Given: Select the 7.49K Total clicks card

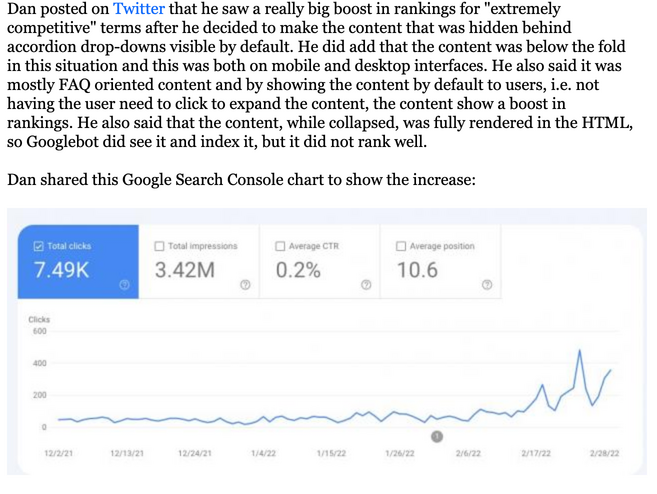Looking at the screenshot, I should click(78, 261).
